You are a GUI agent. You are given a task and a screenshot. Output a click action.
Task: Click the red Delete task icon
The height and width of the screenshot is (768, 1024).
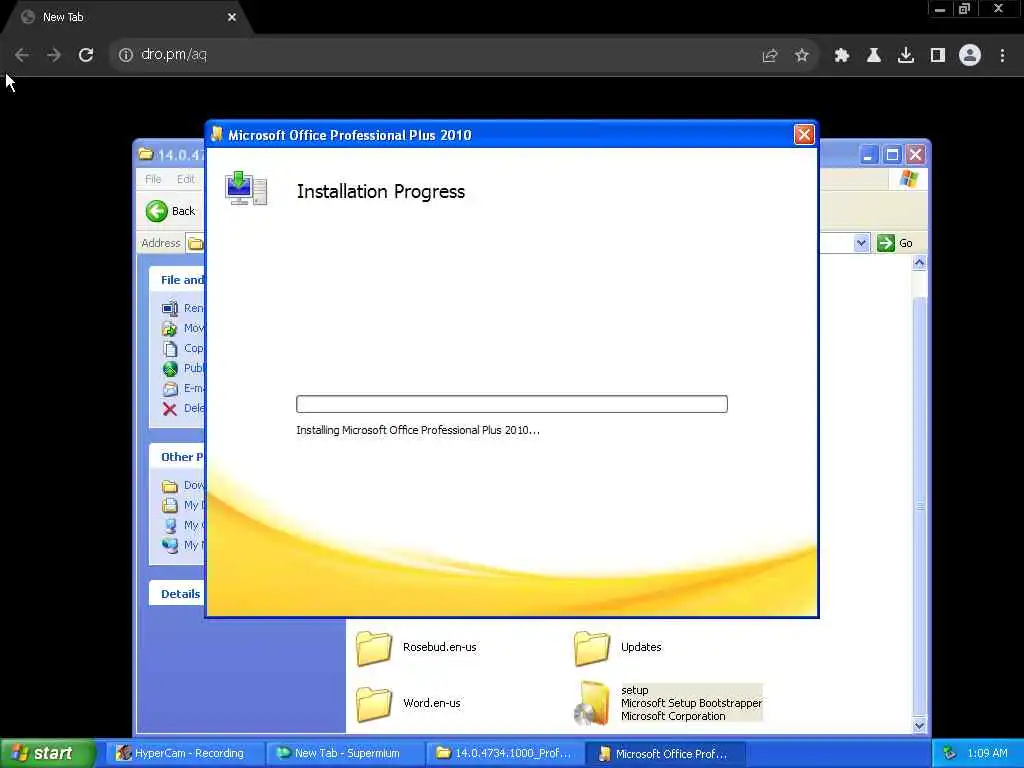point(170,409)
